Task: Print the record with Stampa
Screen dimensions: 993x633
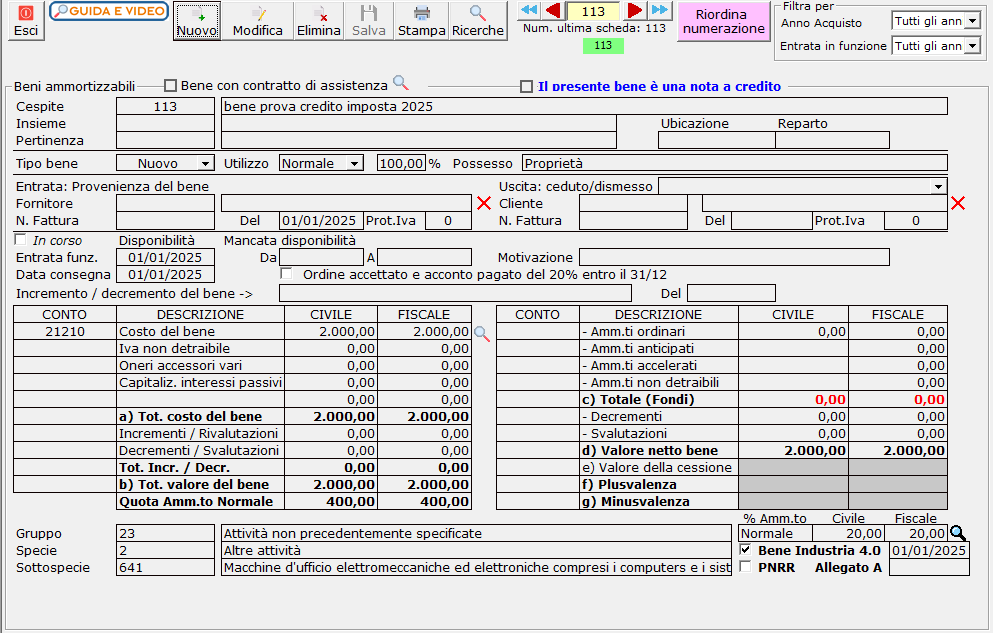Action: [x=421, y=21]
